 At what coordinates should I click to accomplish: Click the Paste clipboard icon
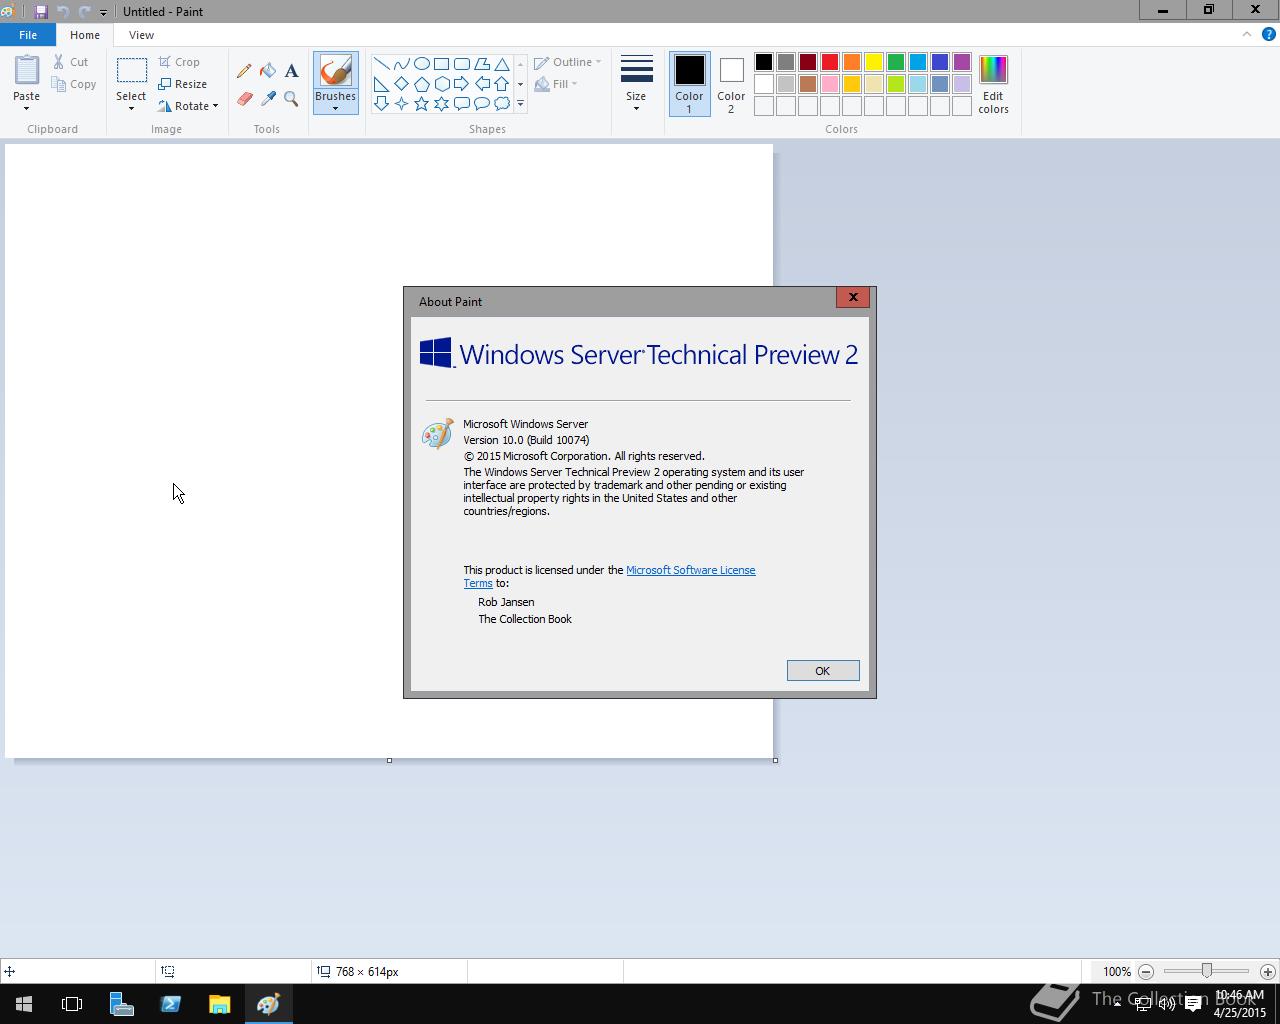pos(27,70)
